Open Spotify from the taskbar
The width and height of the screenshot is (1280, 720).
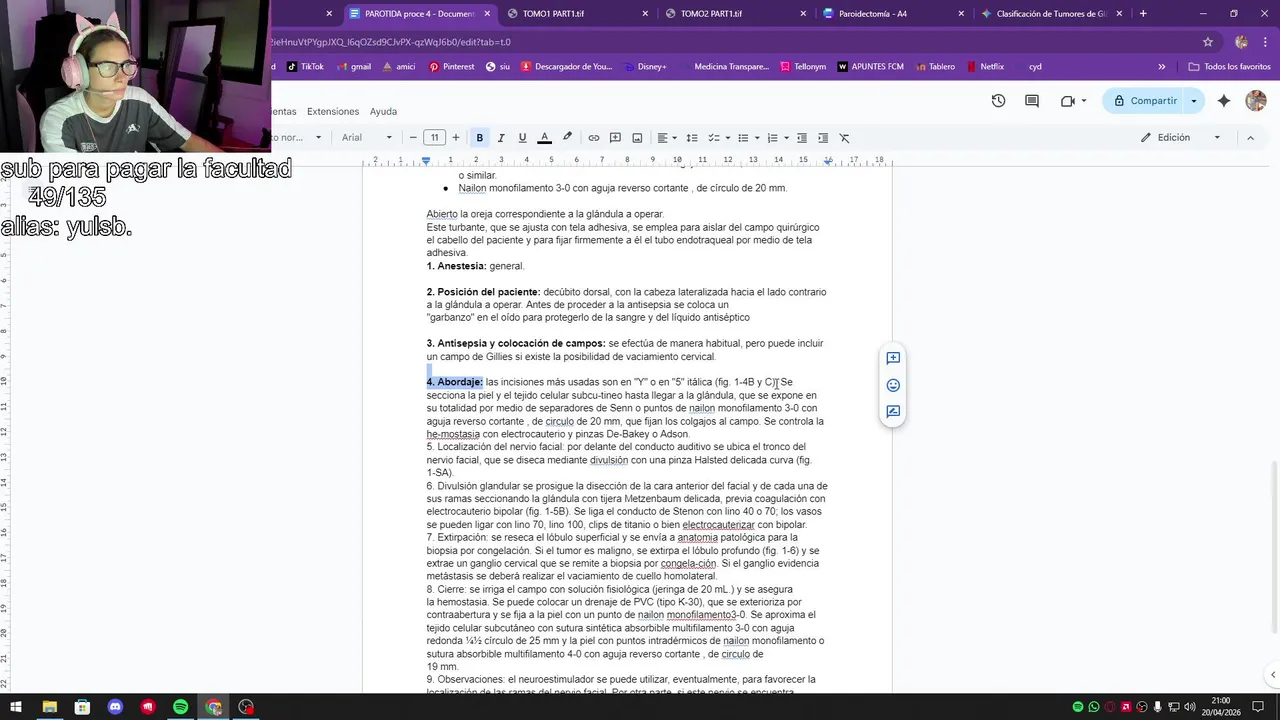coord(181,707)
